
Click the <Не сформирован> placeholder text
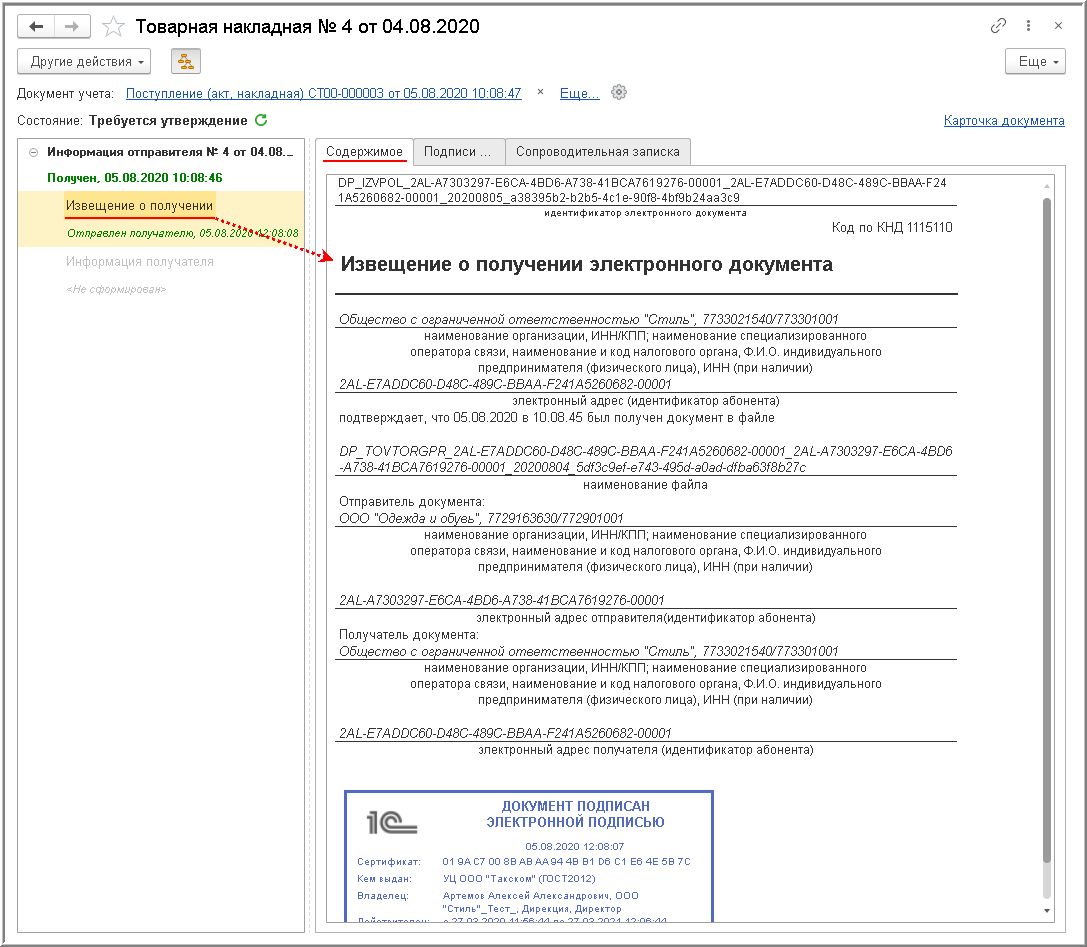coord(116,289)
